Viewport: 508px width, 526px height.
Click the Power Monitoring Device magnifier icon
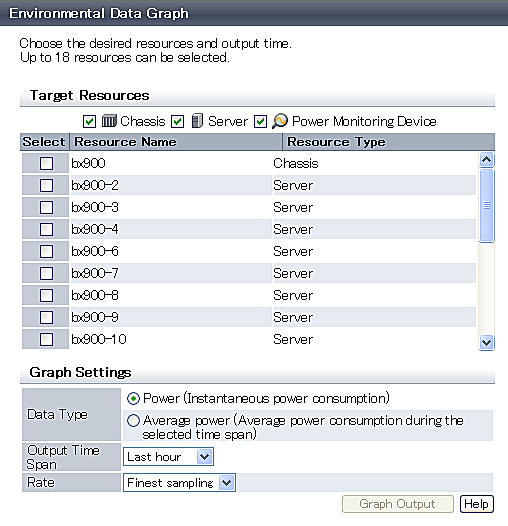(x=280, y=121)
